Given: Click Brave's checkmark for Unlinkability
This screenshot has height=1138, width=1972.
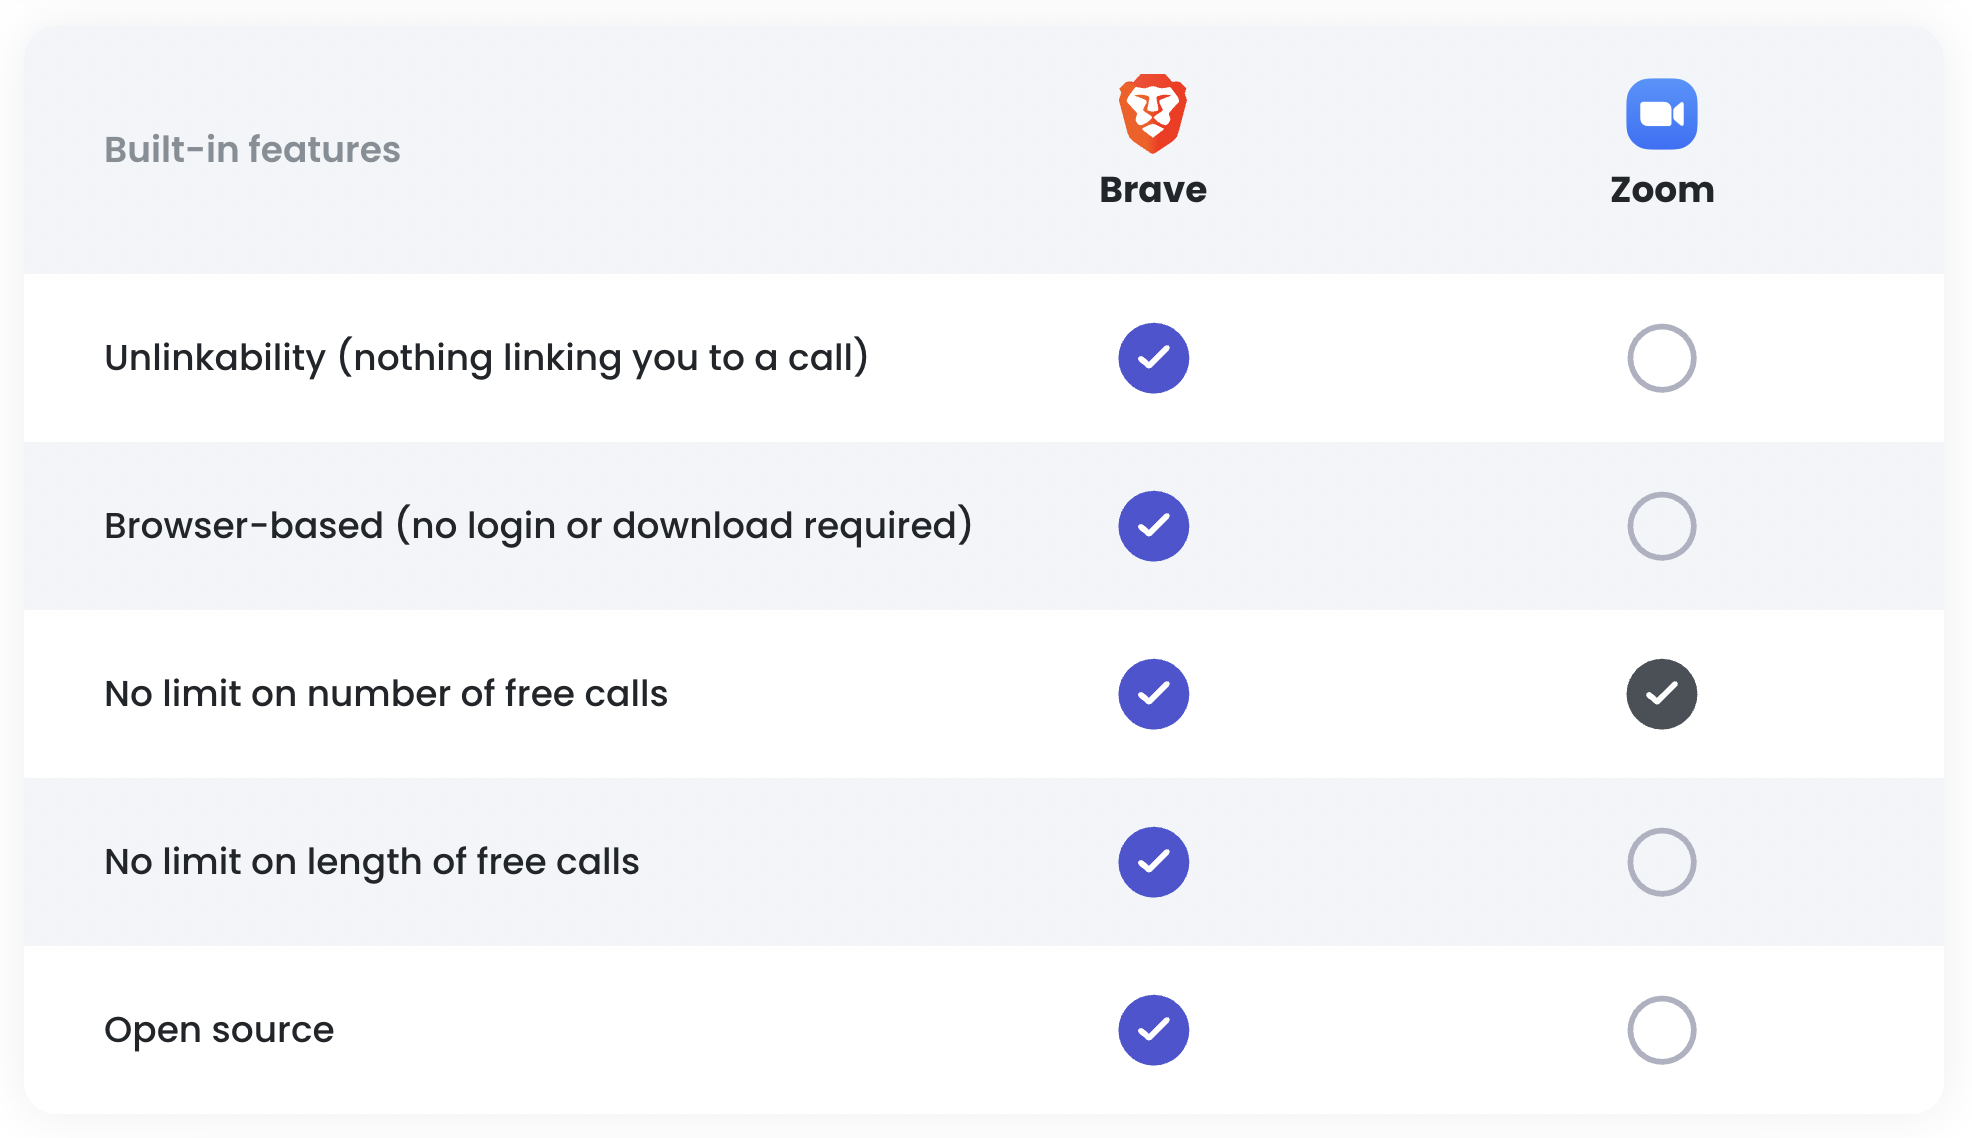Looking at the screenshot, I should (1153, 358).
